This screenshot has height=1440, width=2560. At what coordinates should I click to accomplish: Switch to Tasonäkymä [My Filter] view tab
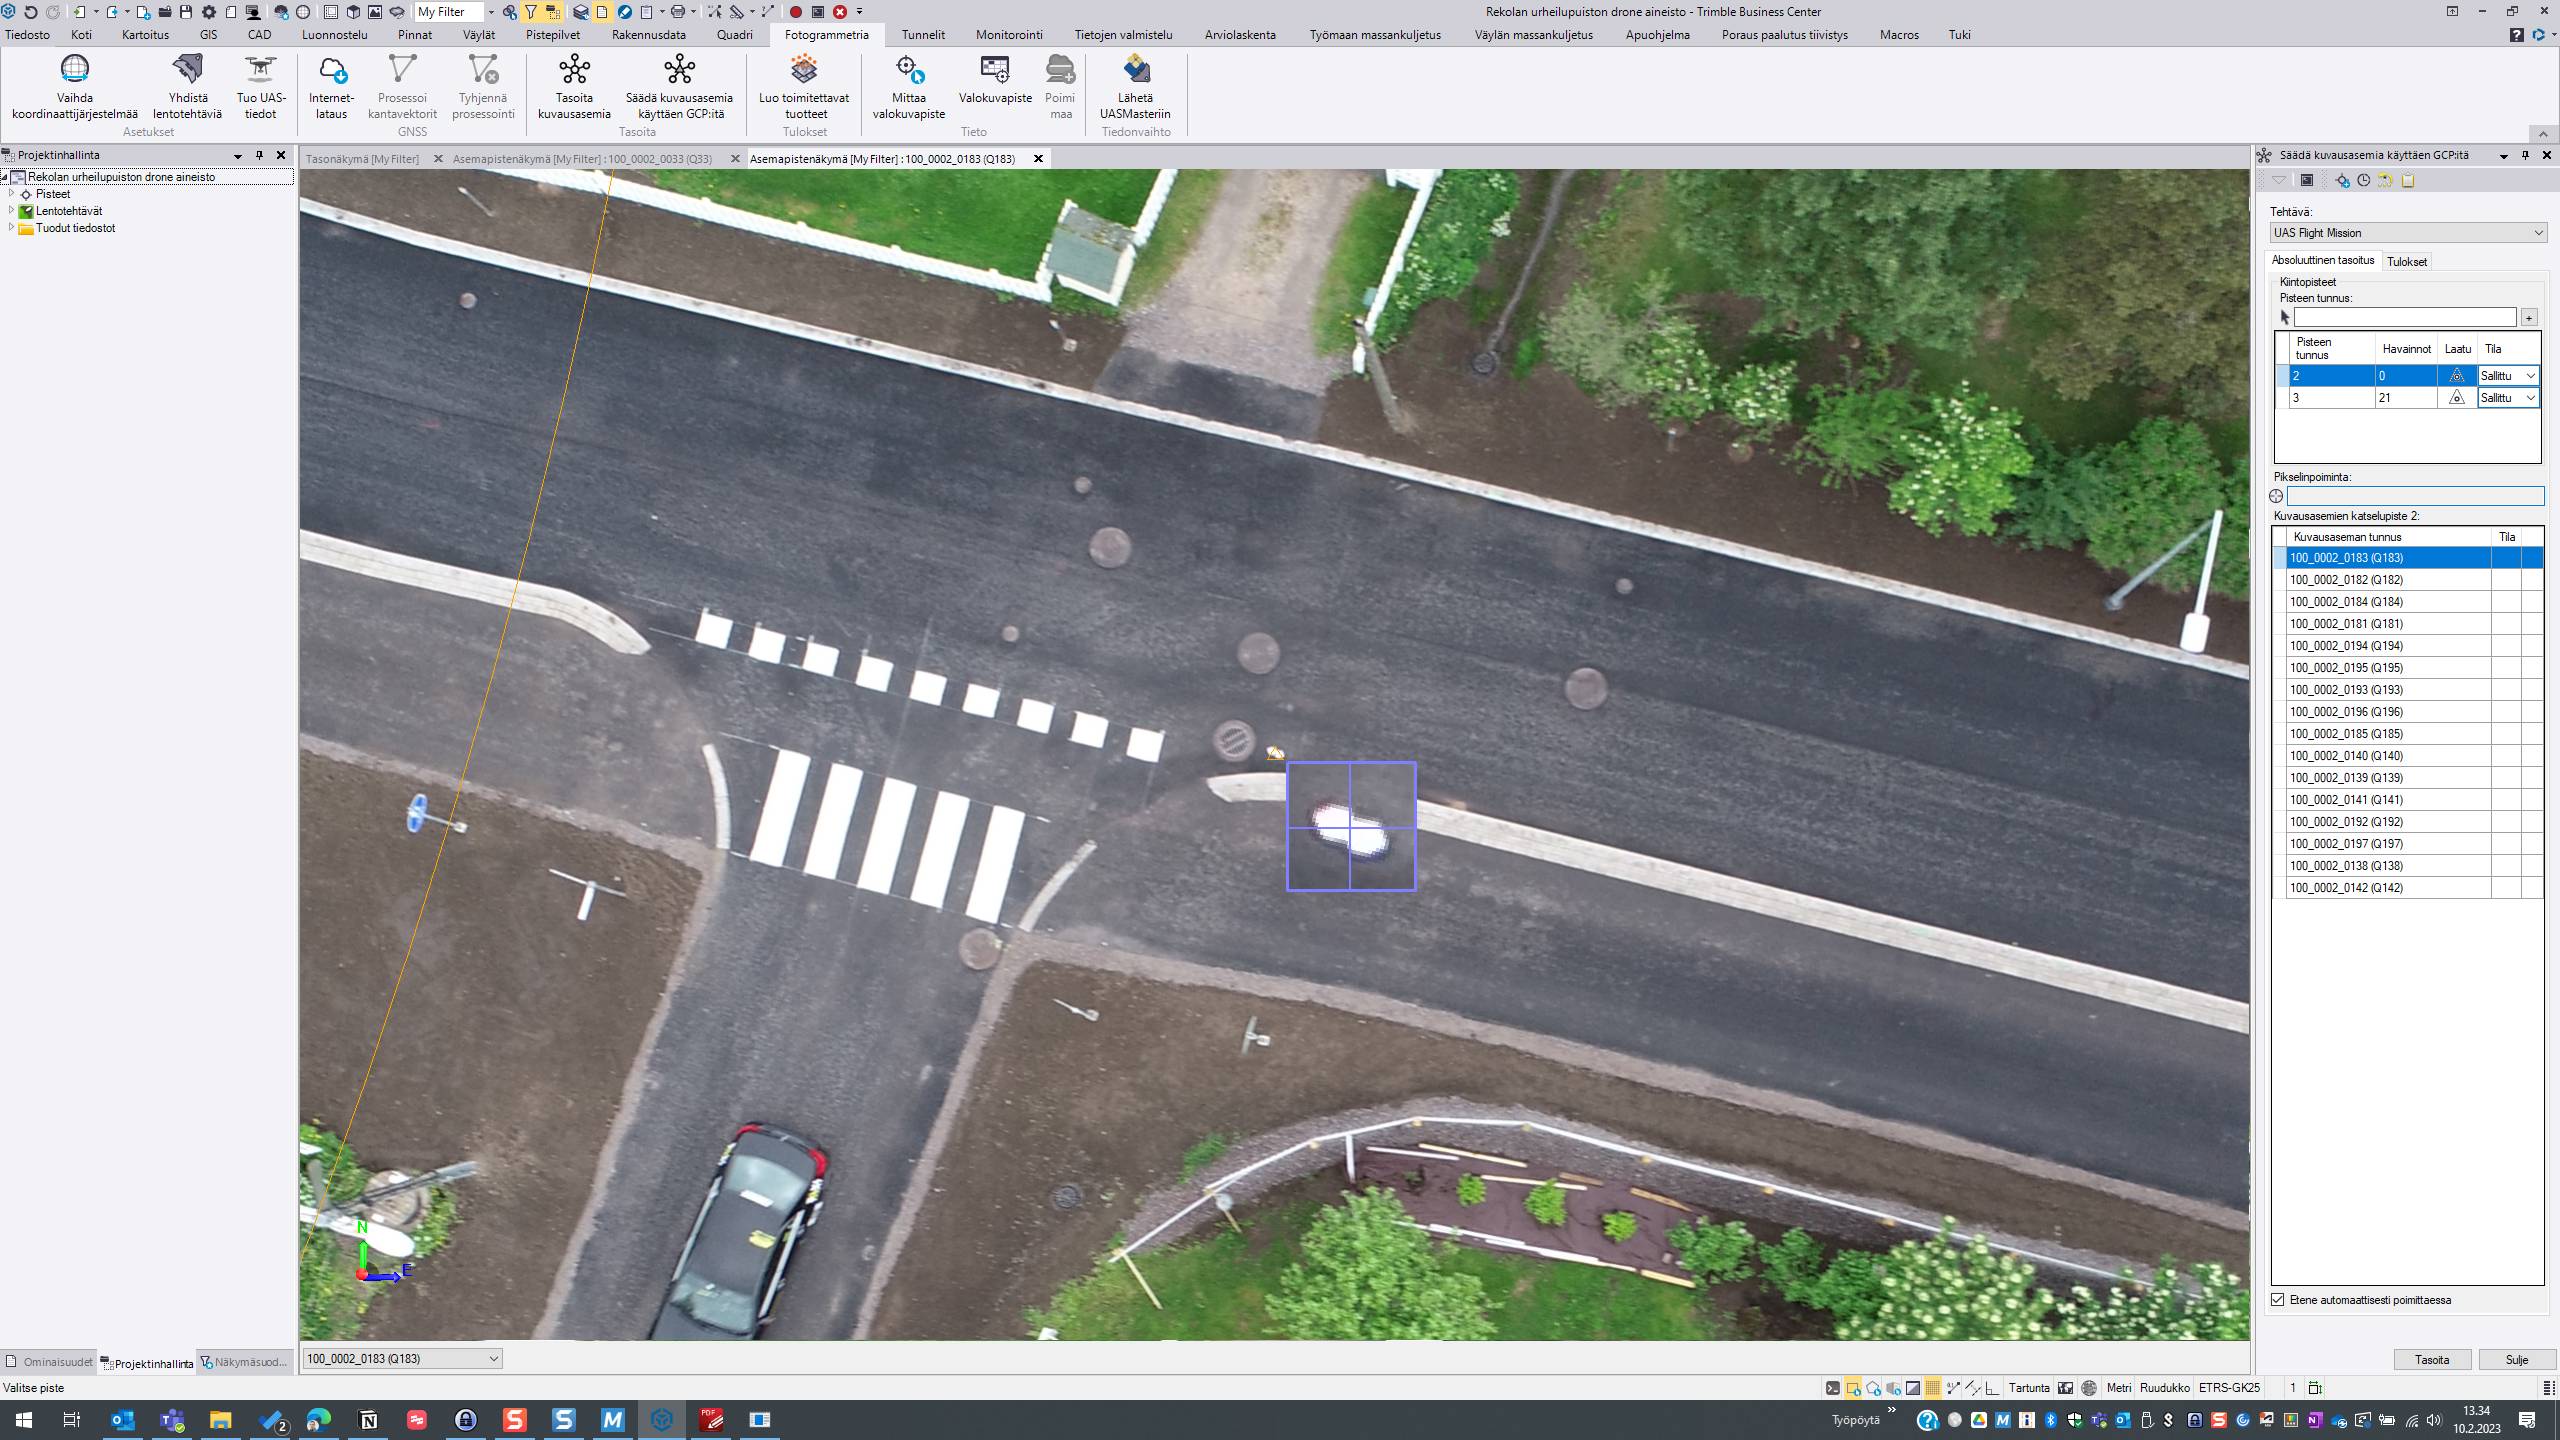pyautogui.click(x=362, y=159)
